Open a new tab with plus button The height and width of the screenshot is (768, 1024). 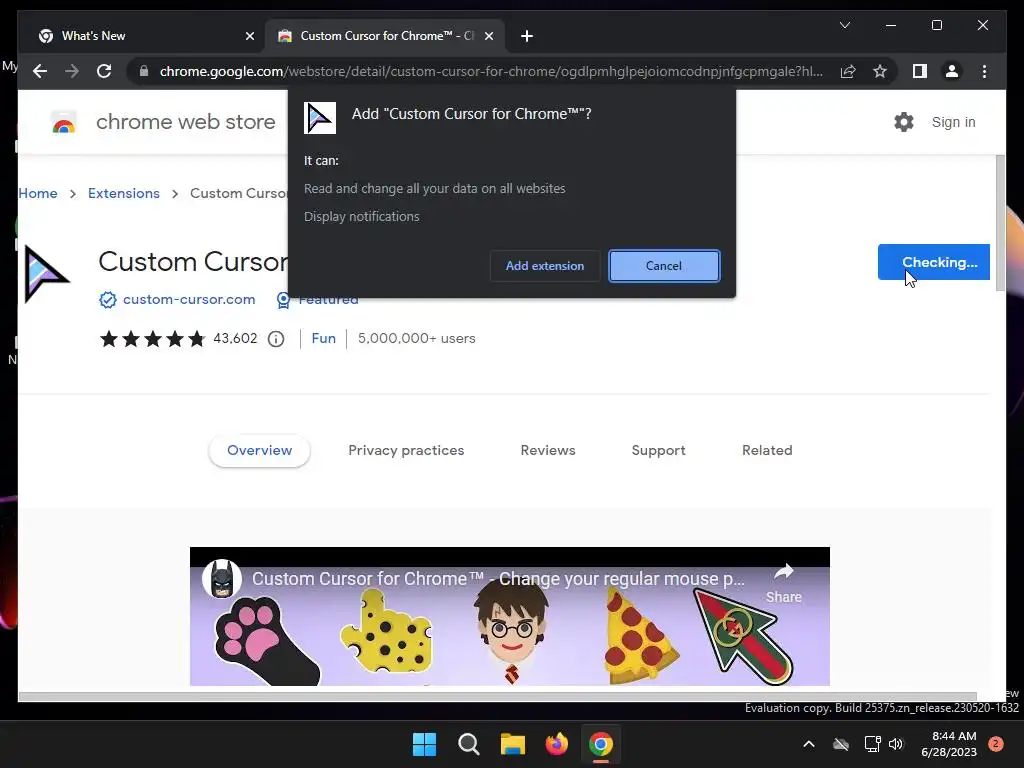coord(527,36)
